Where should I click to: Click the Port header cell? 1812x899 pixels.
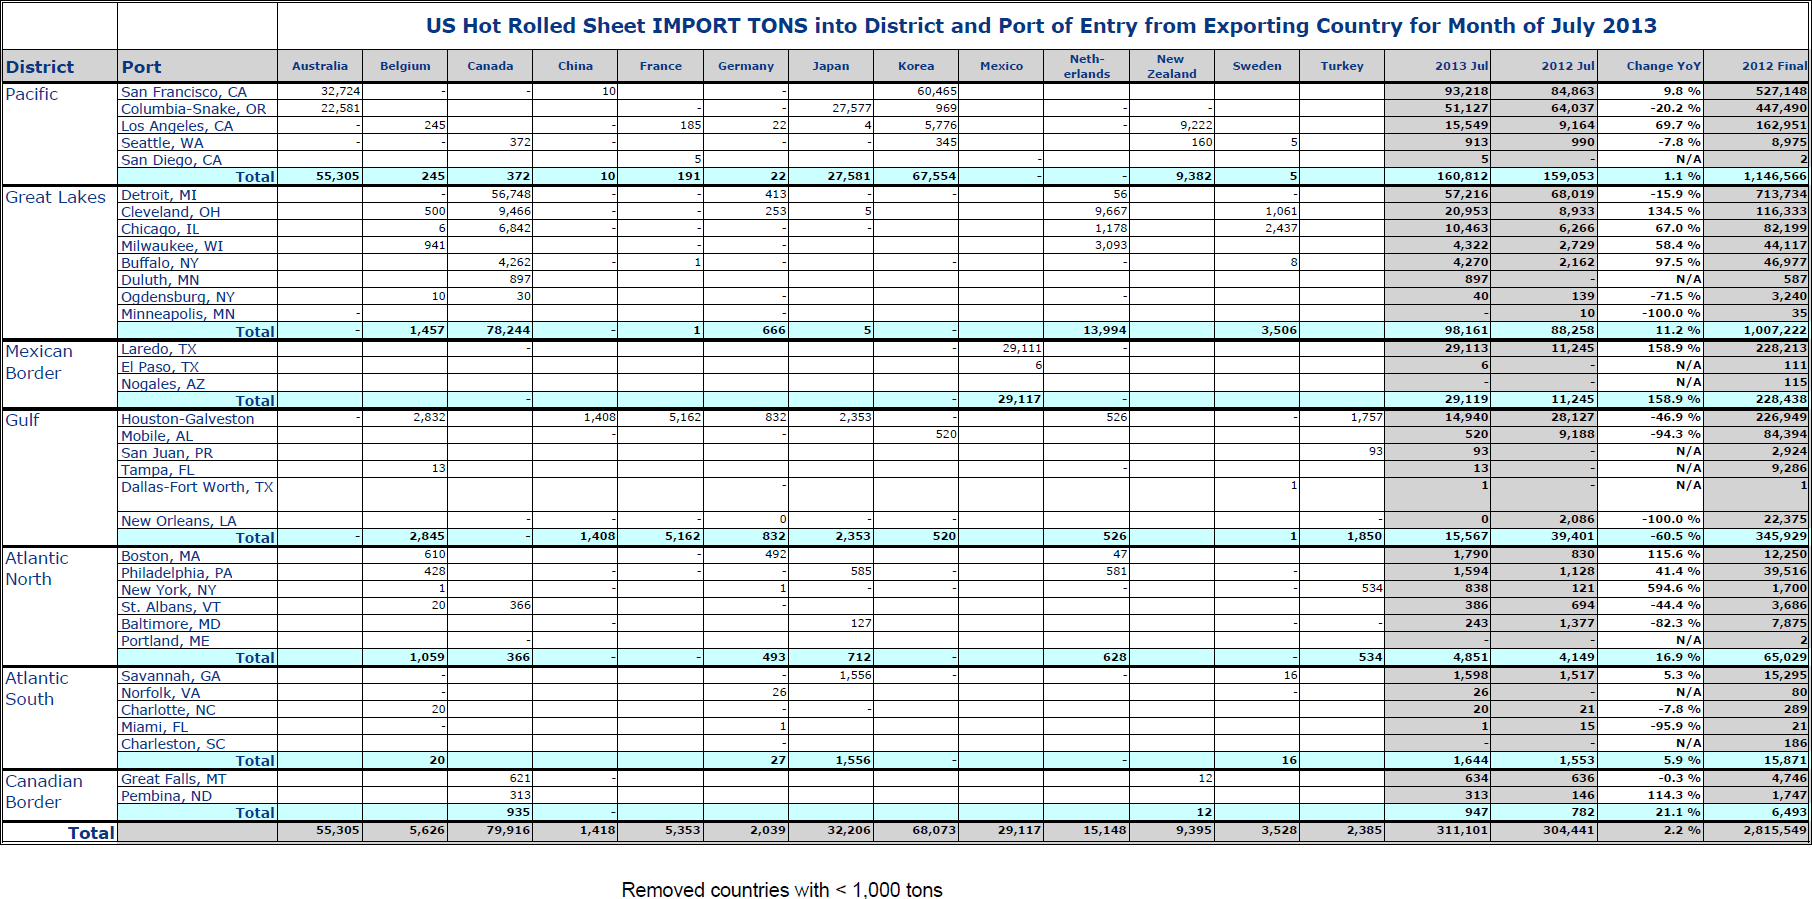[x=141, y=67]
